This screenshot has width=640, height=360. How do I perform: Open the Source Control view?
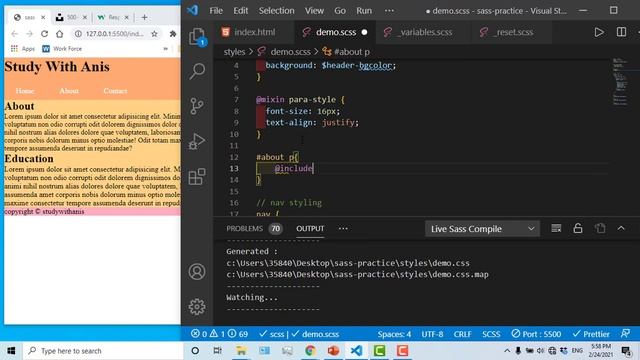click(x=197, y=106)
